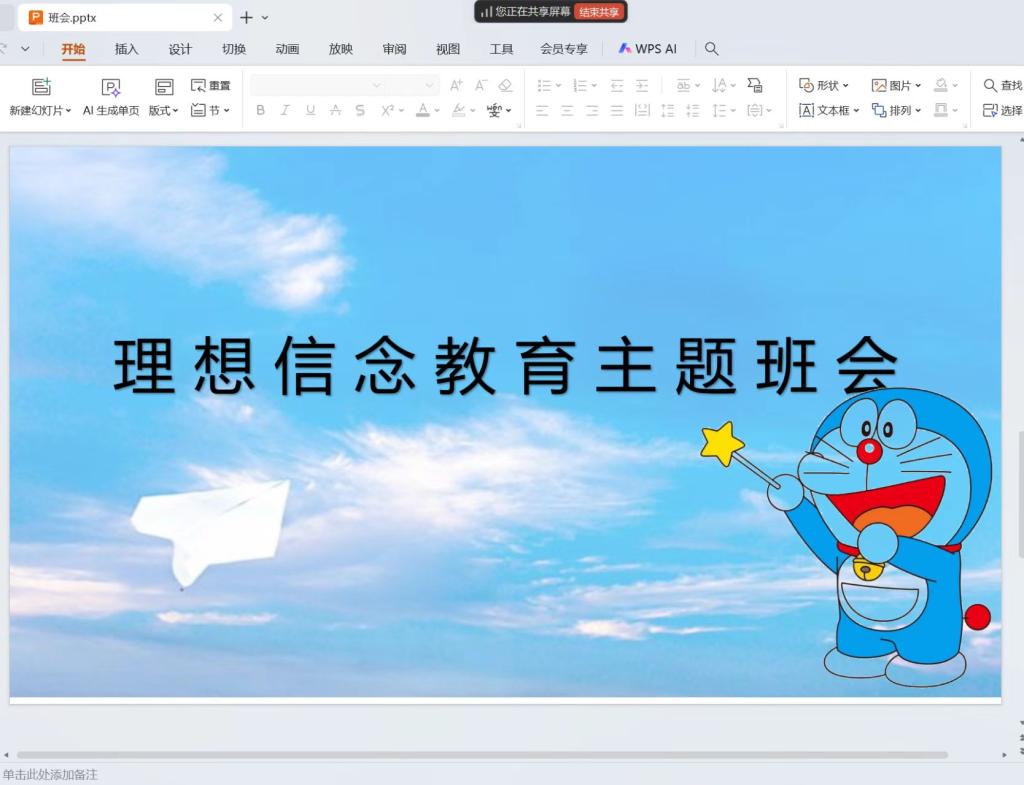Toggle center text alignment
1024x785 pixels.
[x=567, y=110]
